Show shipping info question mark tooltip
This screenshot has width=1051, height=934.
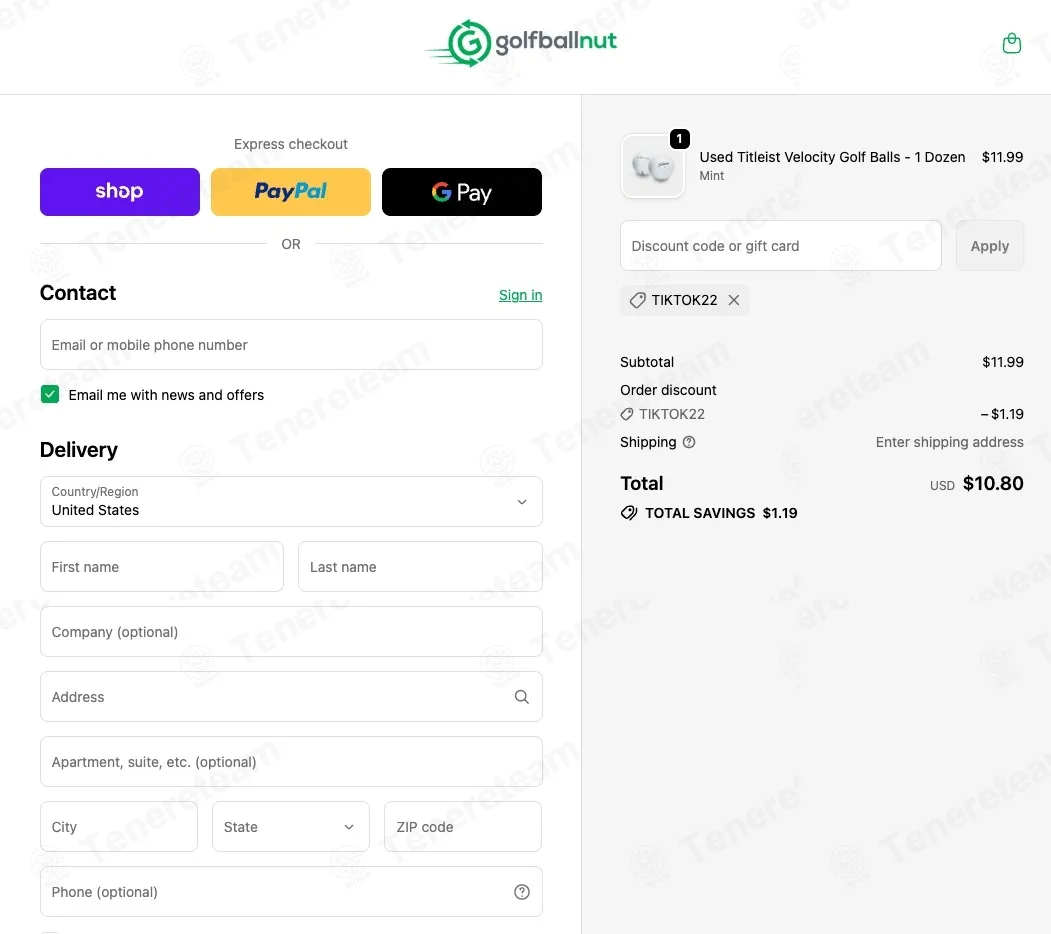point(689,442)
